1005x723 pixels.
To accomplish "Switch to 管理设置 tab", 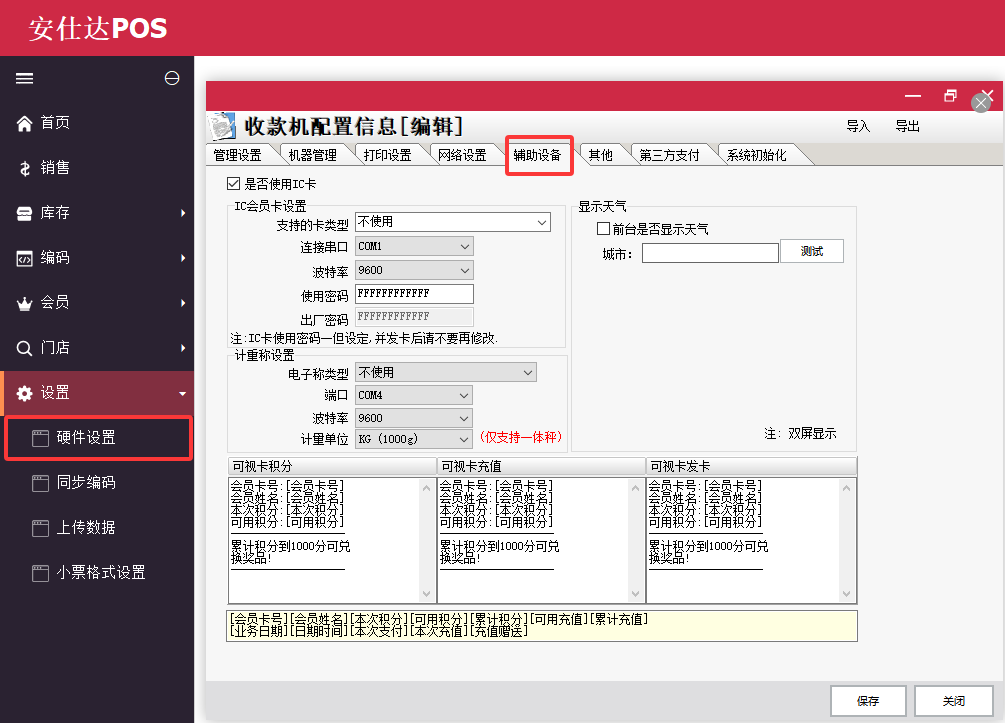I will (238, 155).
